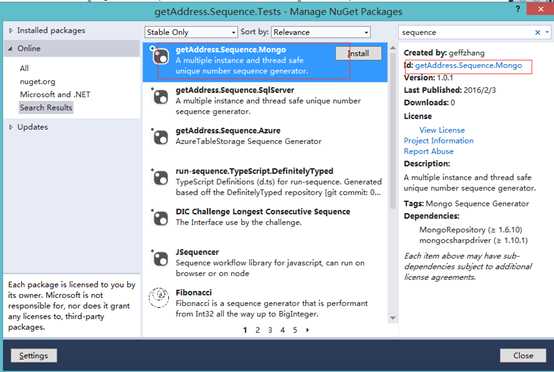Click the Downloads 0 value
This screenshot has height=372, width=554.
click(453, 103)
